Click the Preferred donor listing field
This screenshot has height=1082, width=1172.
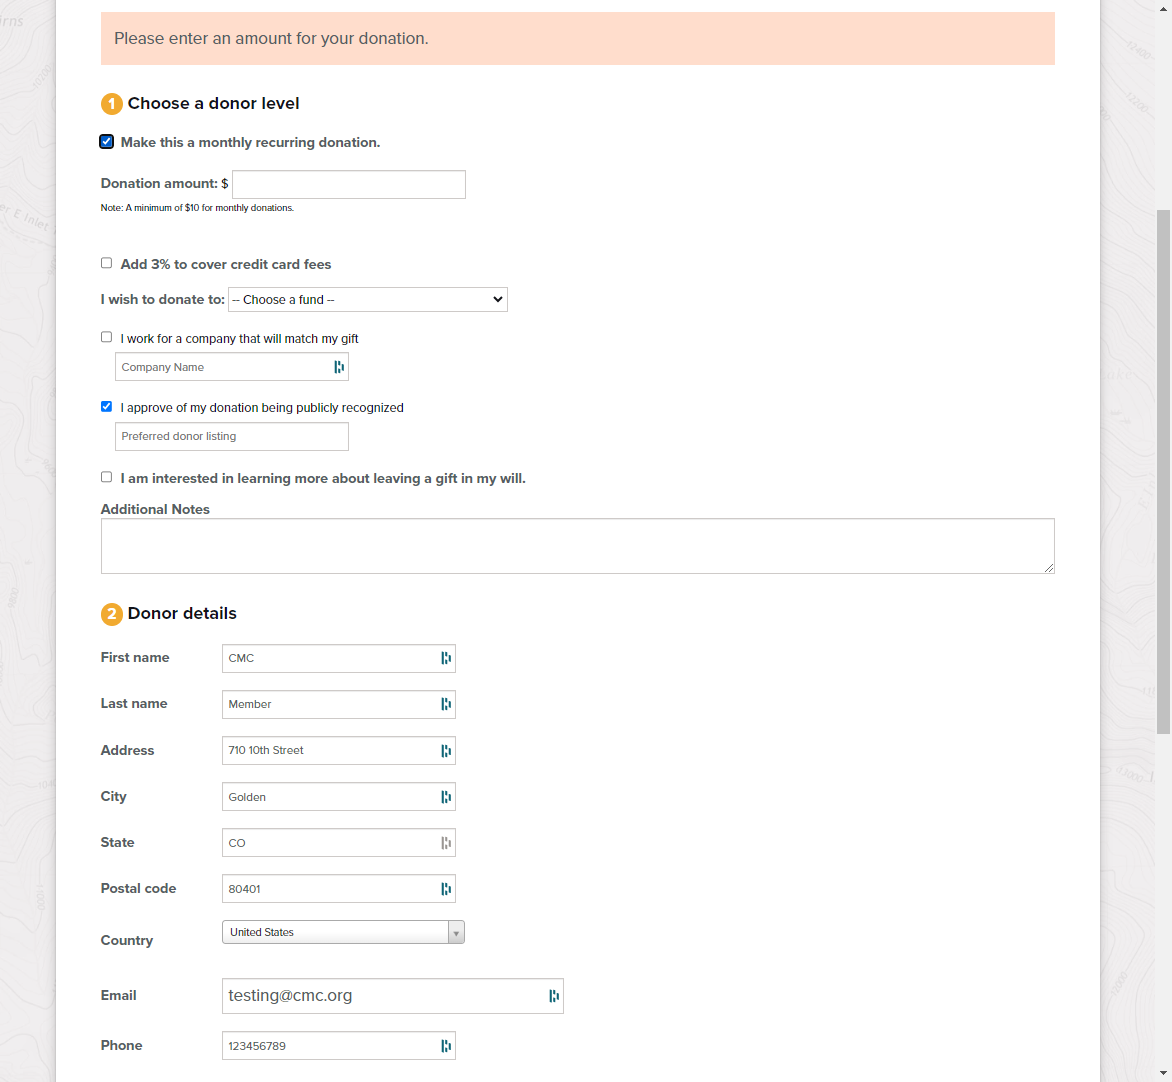click(232, 436)
